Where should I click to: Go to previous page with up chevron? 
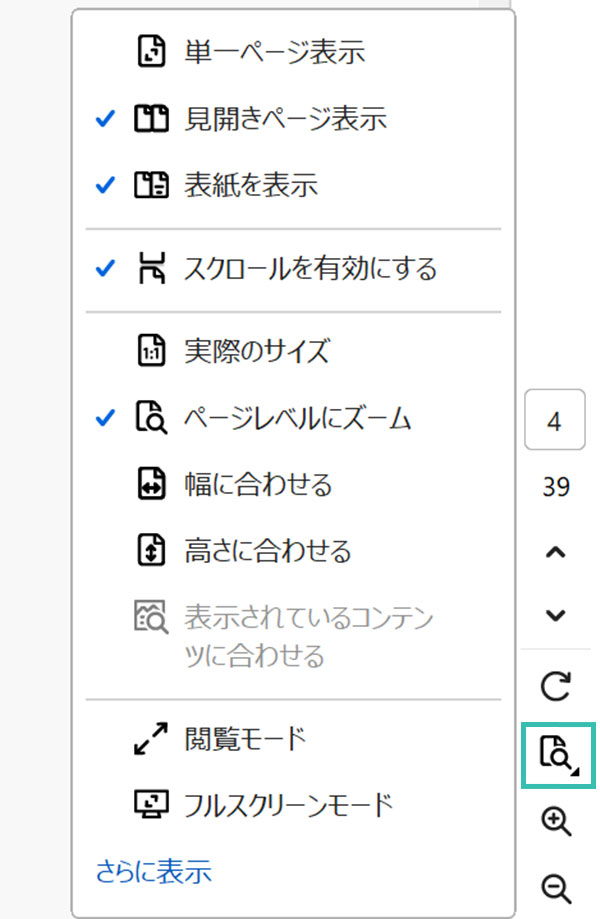(x=555, y=552)
